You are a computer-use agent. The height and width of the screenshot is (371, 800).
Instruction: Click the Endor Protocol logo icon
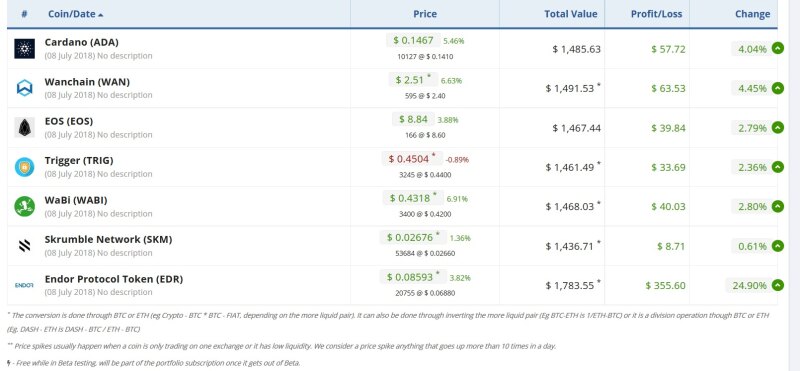(x=24, y=285)
